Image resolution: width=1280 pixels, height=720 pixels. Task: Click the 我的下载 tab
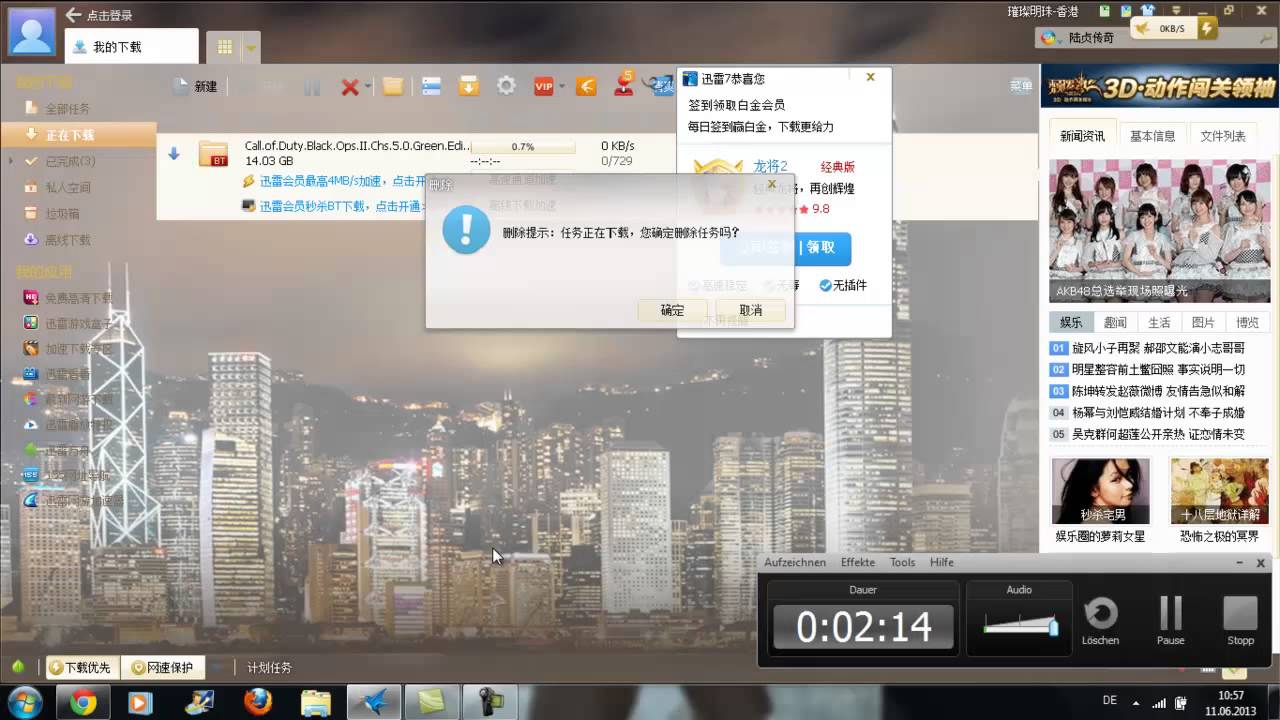[131, 47]
